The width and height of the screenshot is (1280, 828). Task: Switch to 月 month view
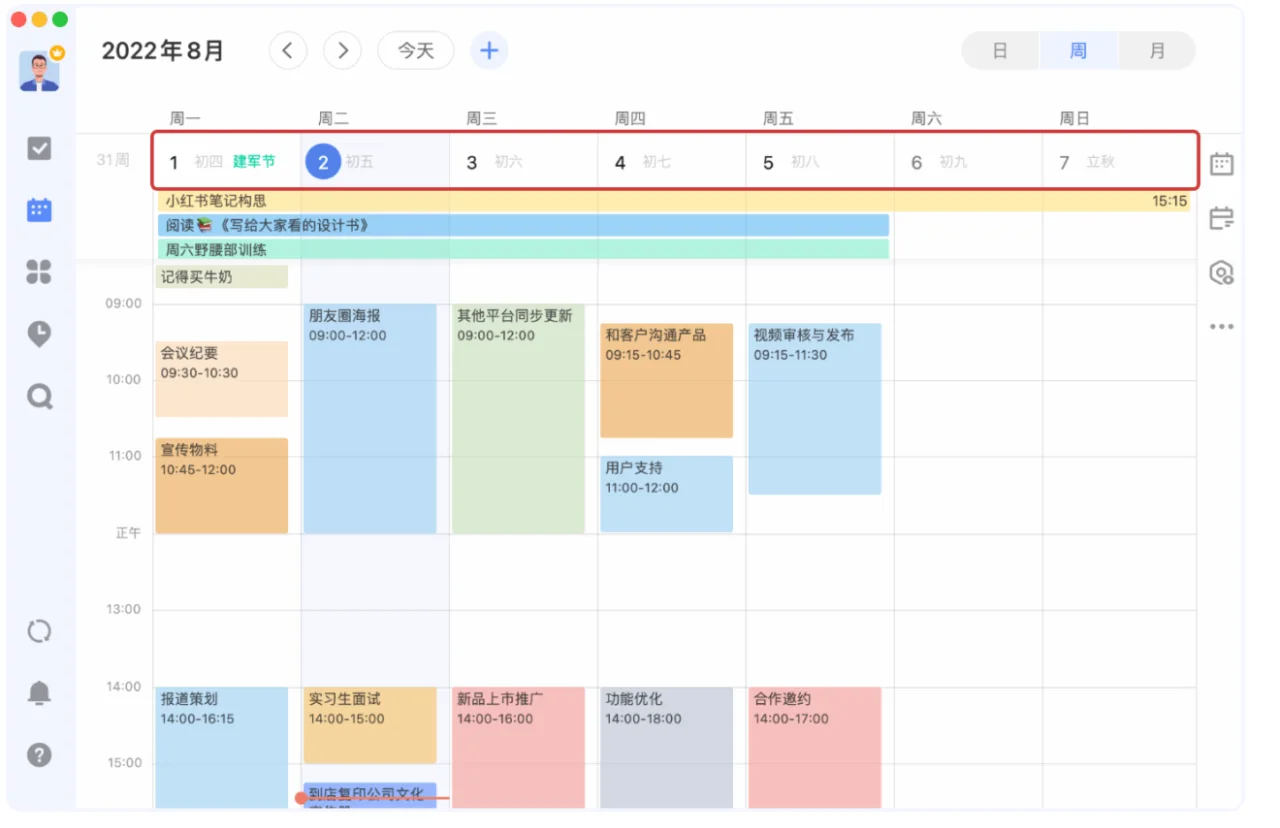click(x=1156, y=50)
